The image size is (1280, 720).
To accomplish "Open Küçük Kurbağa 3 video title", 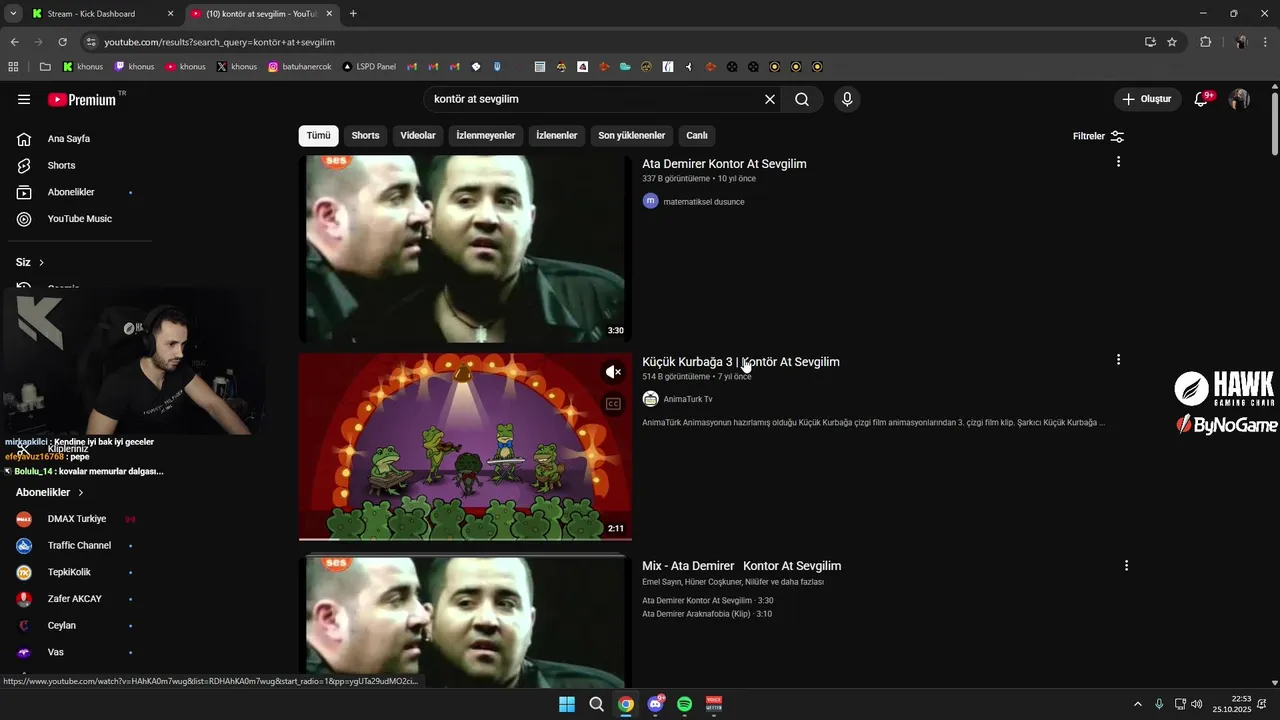I will coord(741,362).
